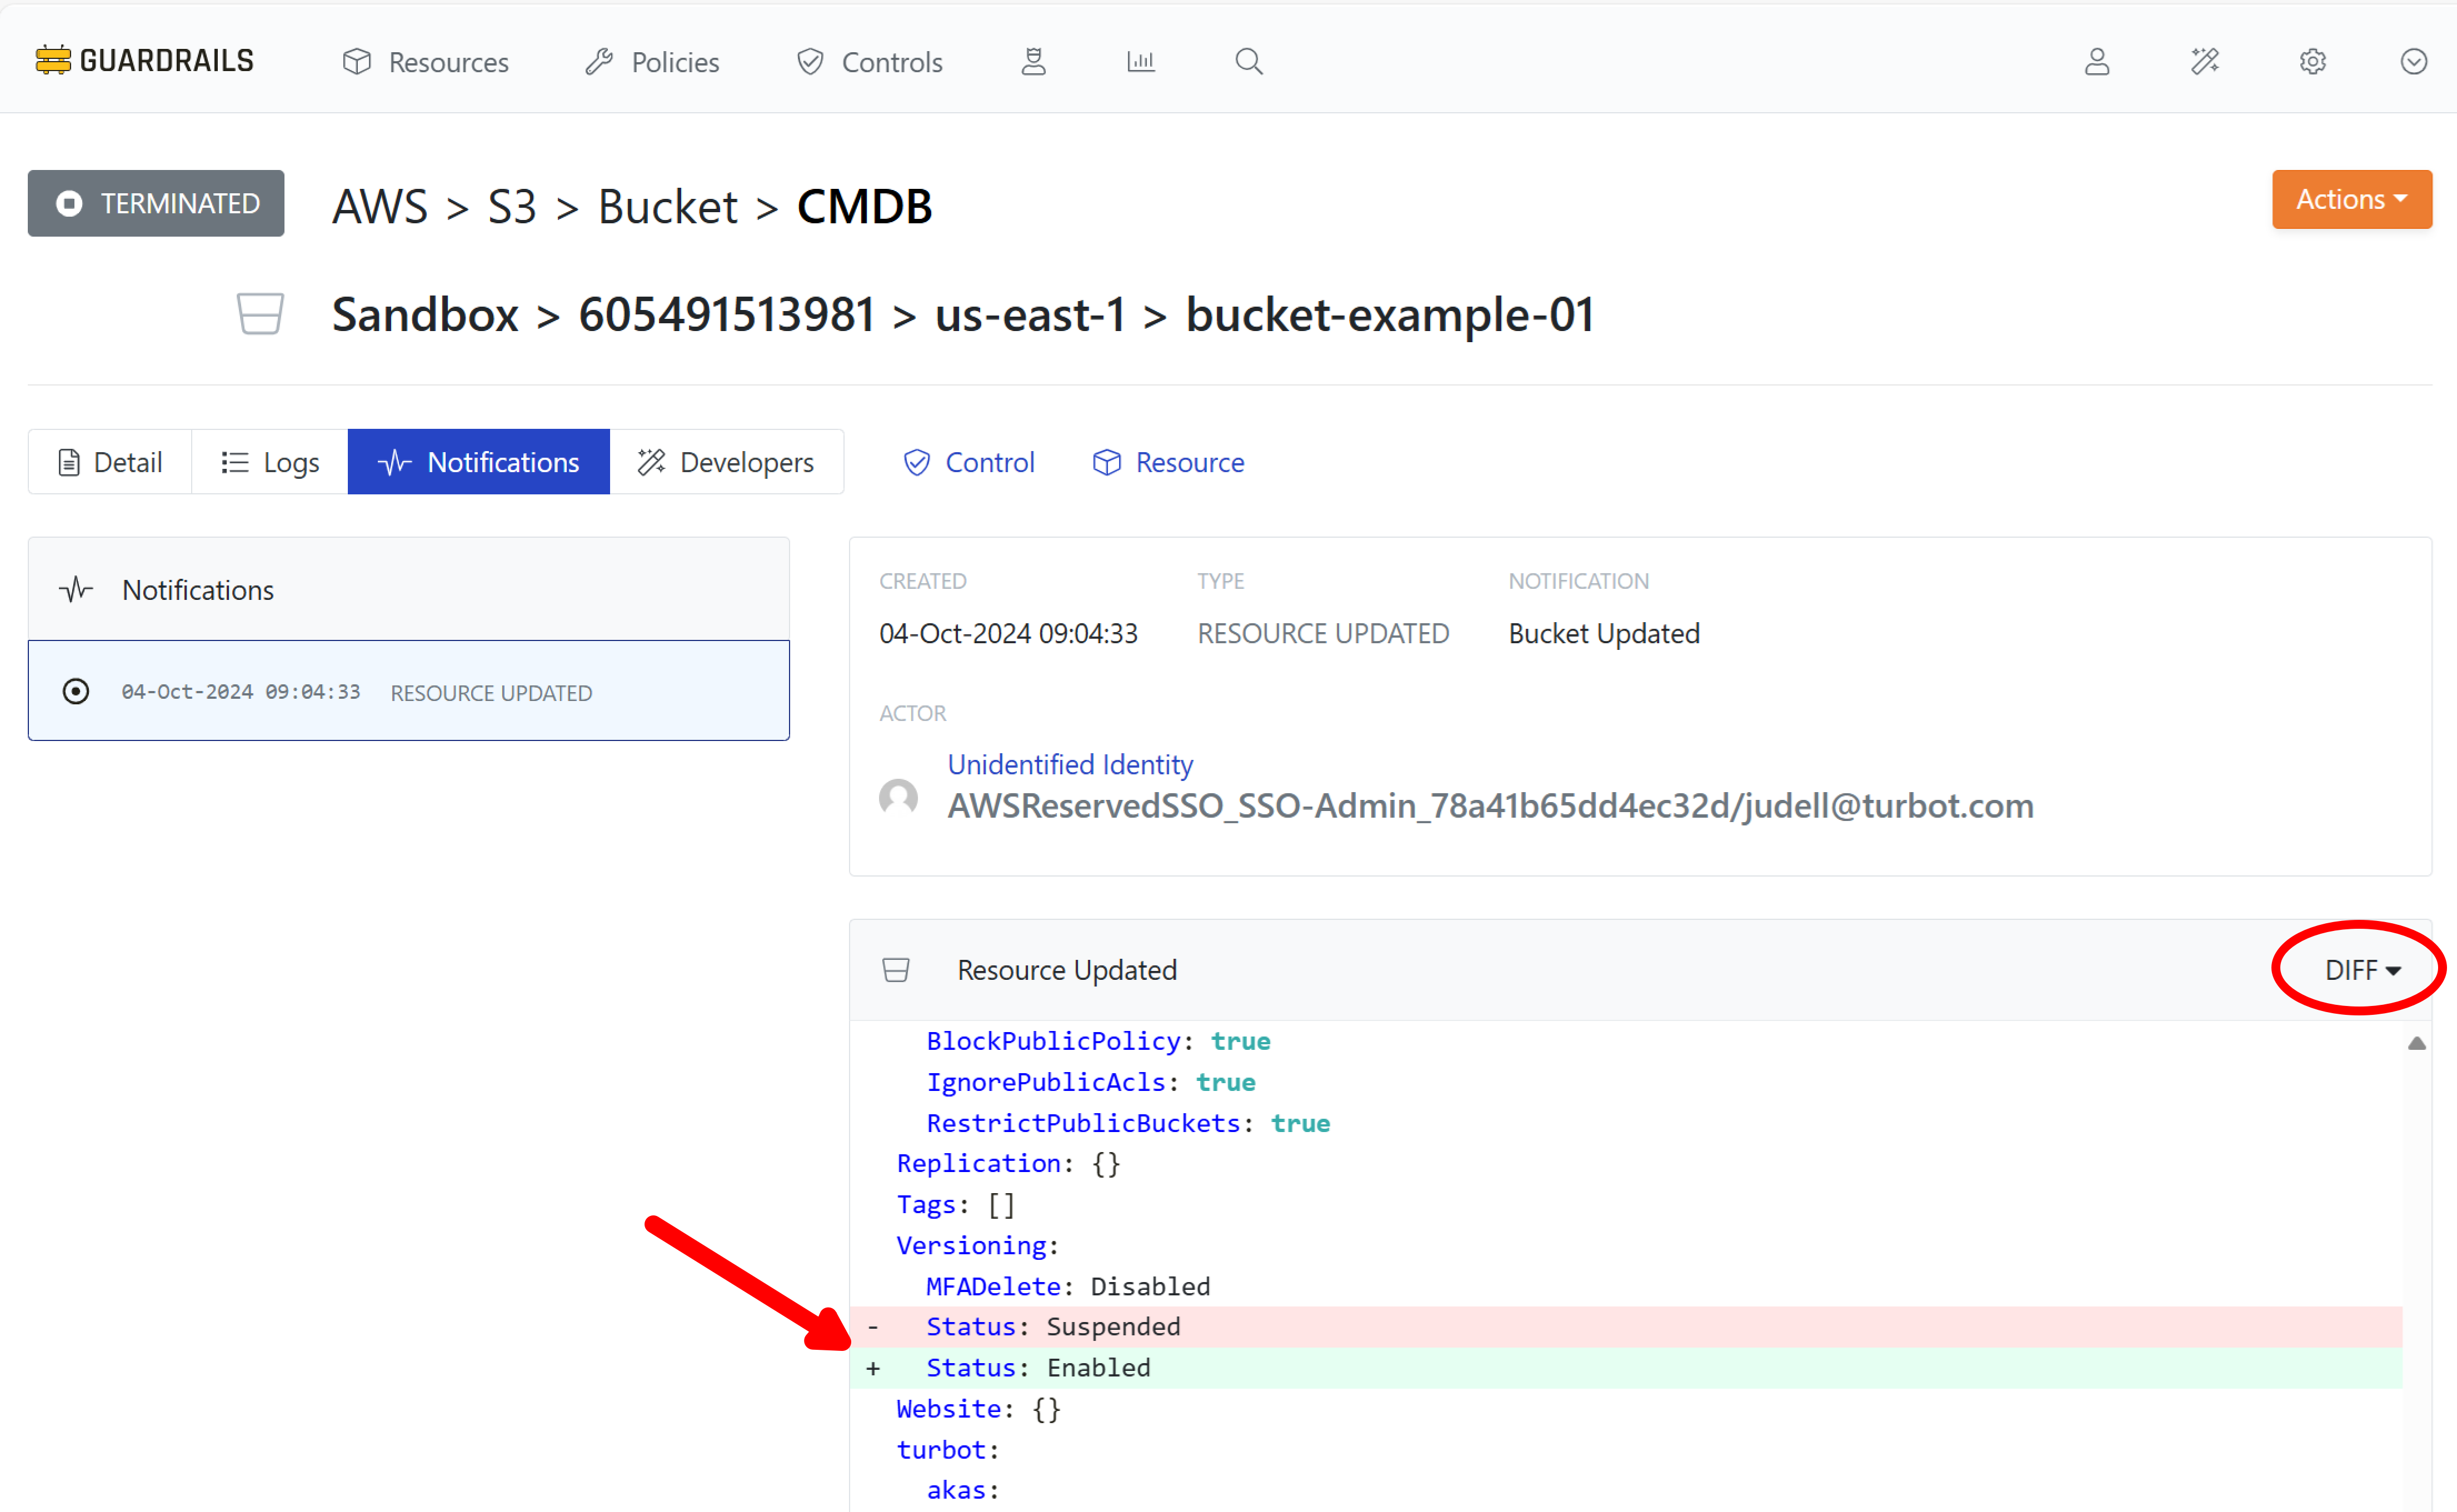Switch to the Notifications tab

[478, 461]
